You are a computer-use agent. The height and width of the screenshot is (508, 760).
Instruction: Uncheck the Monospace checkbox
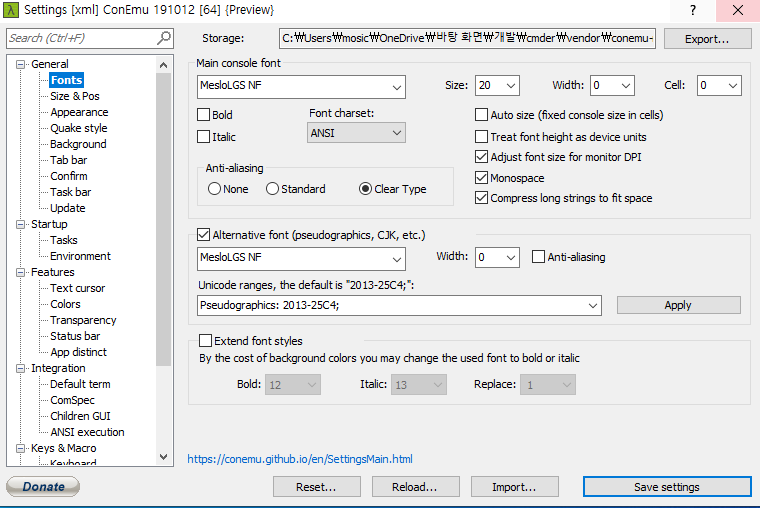(481, 178)
